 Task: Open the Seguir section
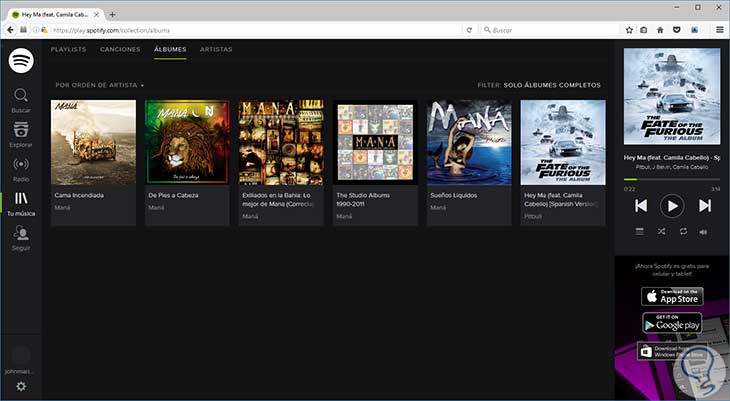coord(21,238)
